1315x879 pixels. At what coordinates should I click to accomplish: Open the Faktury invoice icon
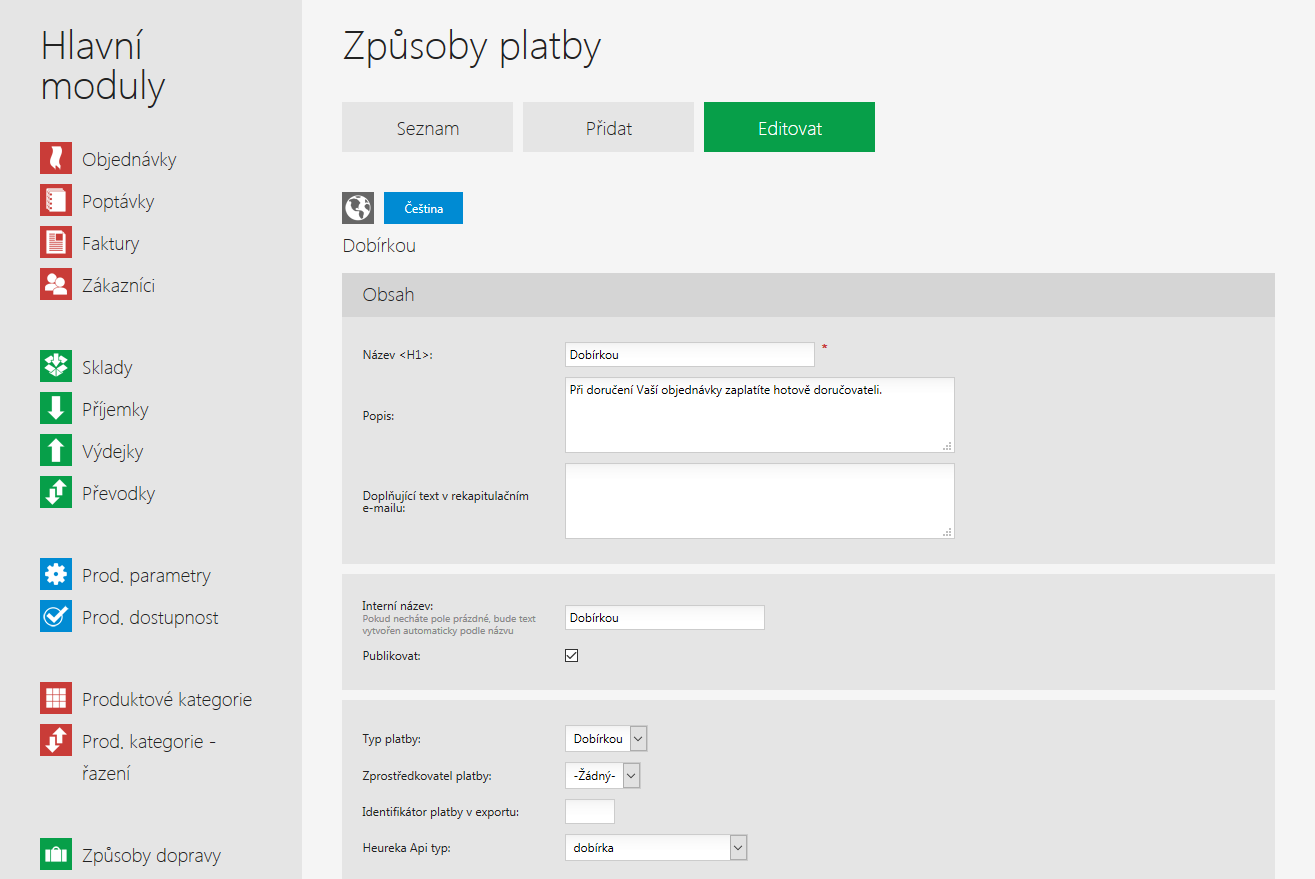tap(56, 242)
